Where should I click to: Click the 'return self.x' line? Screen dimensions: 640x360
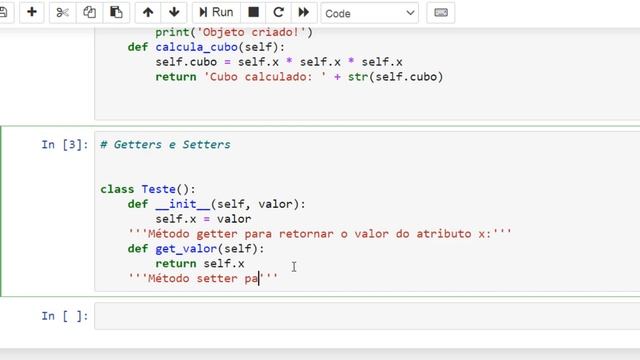pos(200,264)
